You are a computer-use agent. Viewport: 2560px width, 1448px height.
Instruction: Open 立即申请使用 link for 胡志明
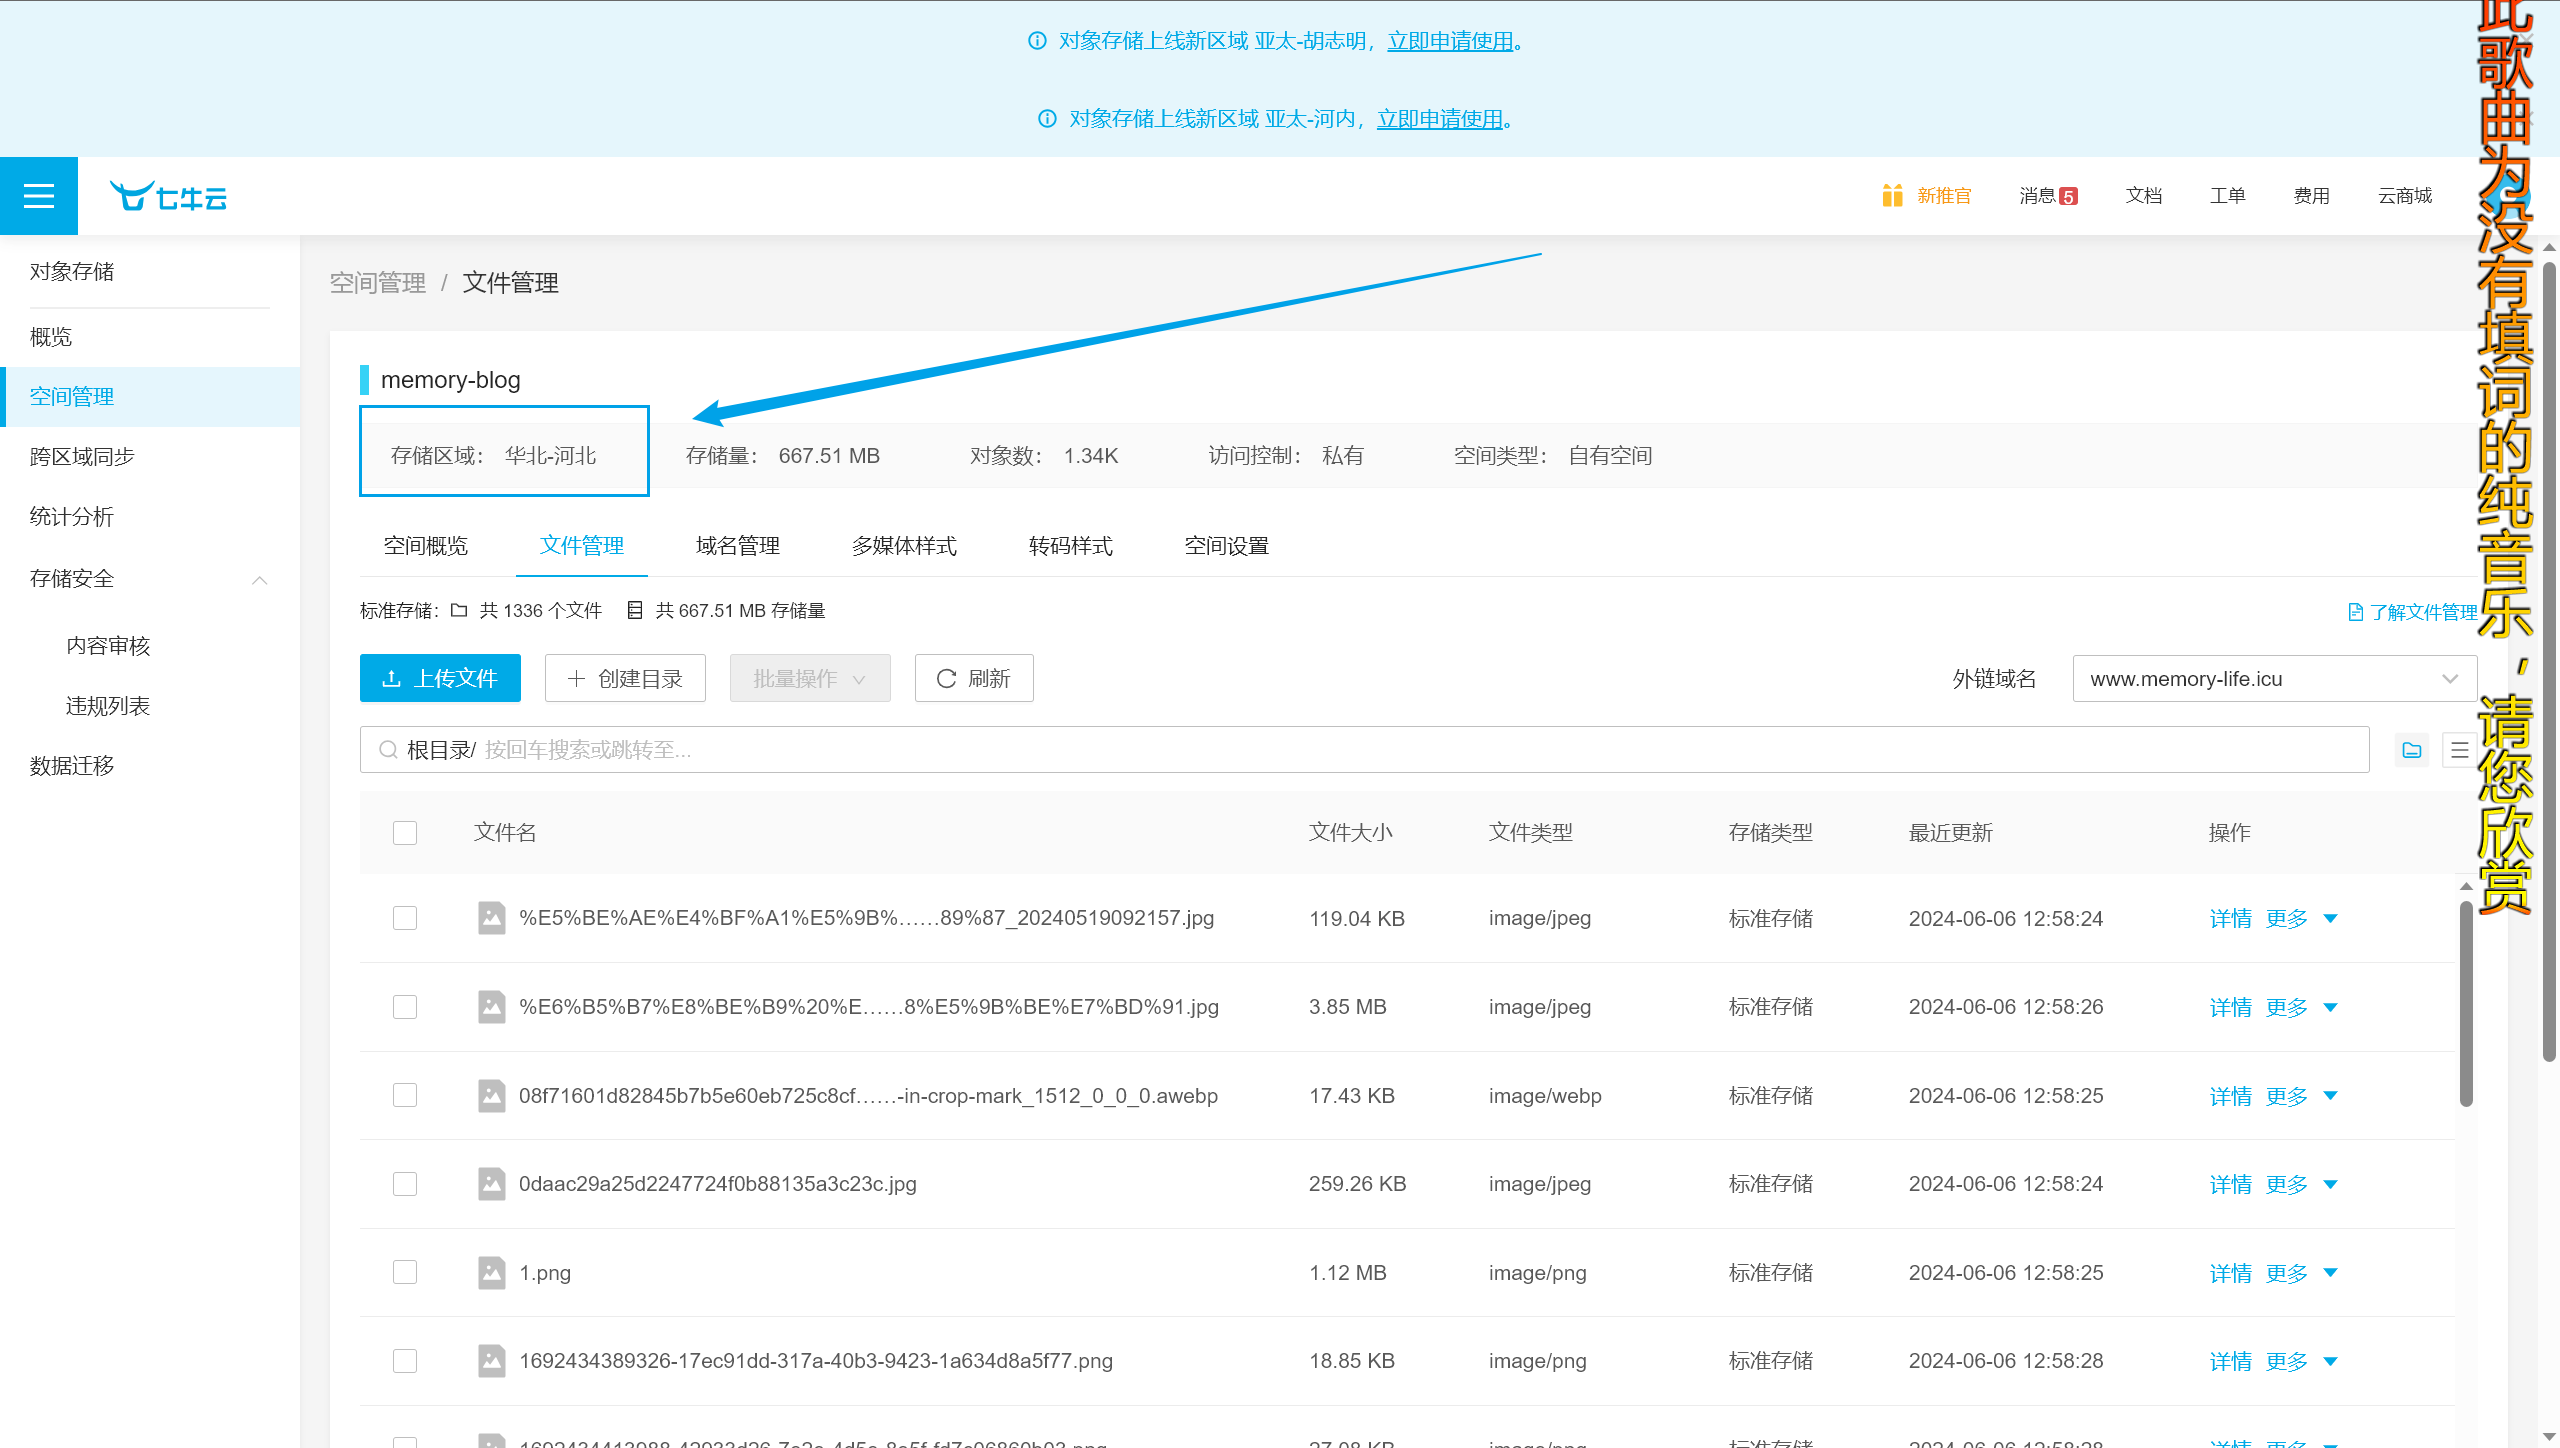(1450, 41)
